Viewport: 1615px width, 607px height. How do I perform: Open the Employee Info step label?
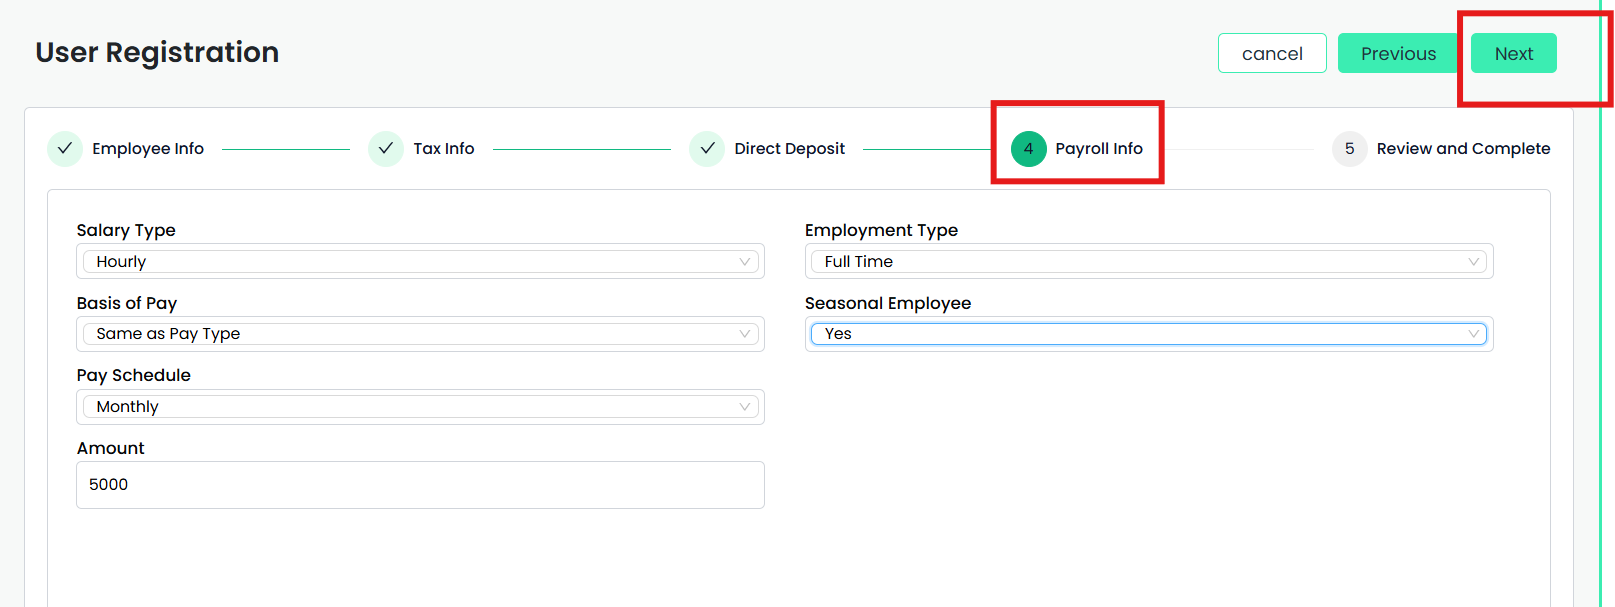[x=148, y=148]
